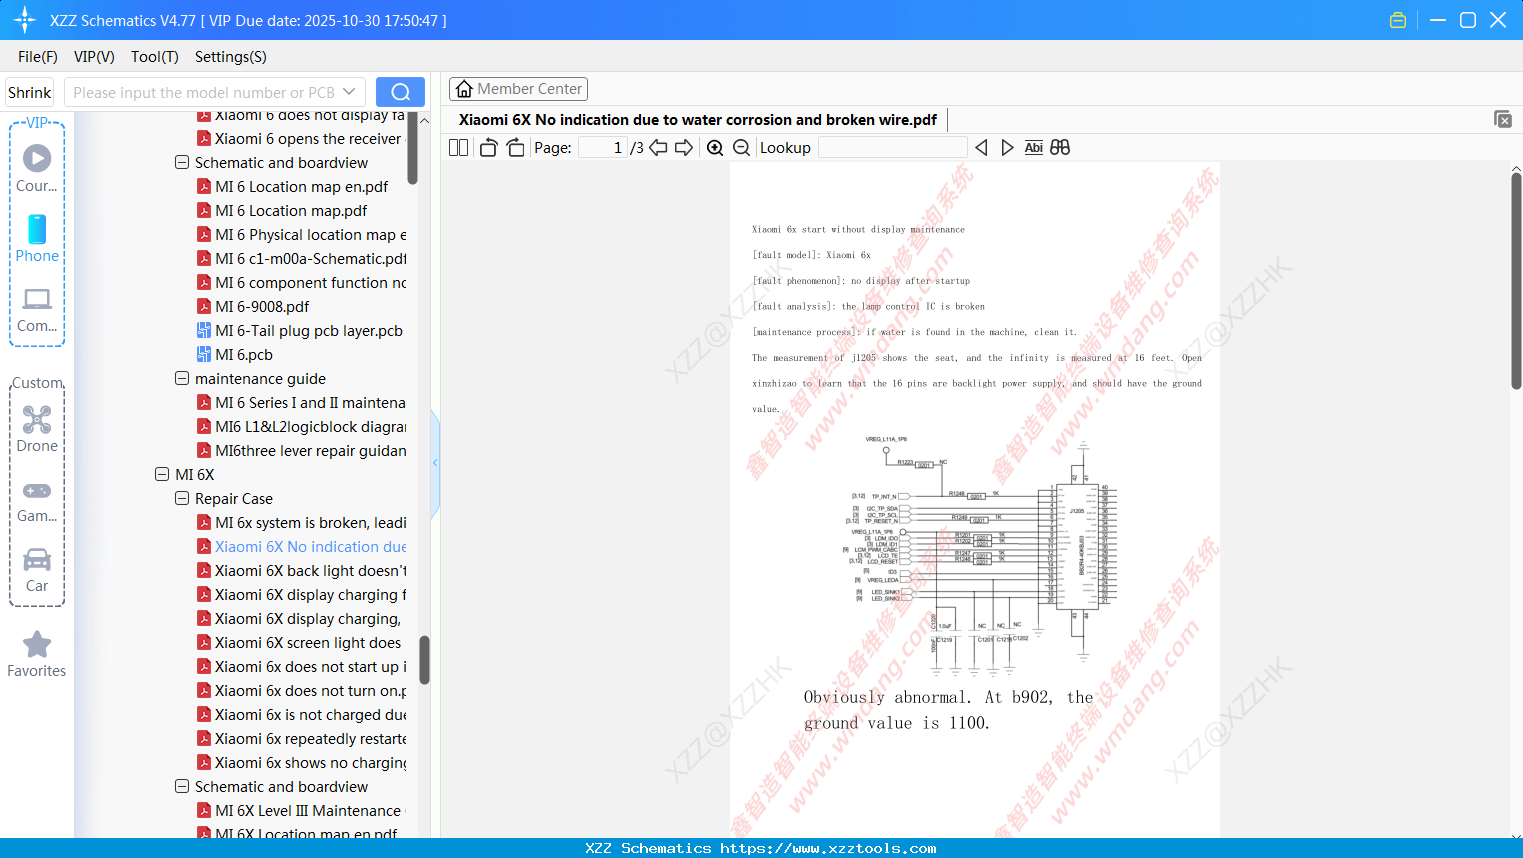1523x858 pixels.
Task: Open the xzztools.com website link
Action: click(x=828, y=848)
